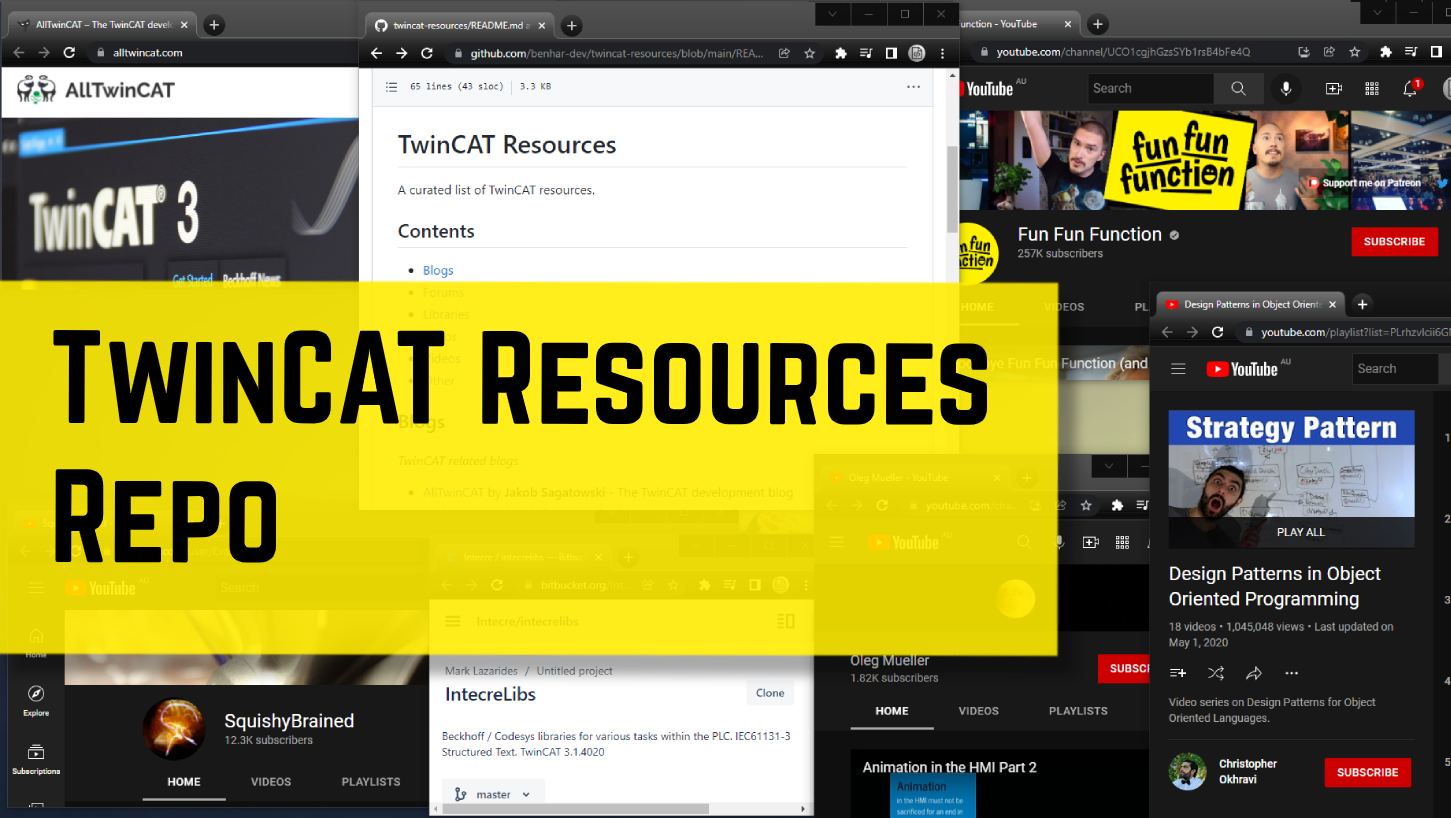Click the search magnifier in Fun Fun Function window
The height and width of the screenshot is (818, 1451).
(x=1238, y=88)
